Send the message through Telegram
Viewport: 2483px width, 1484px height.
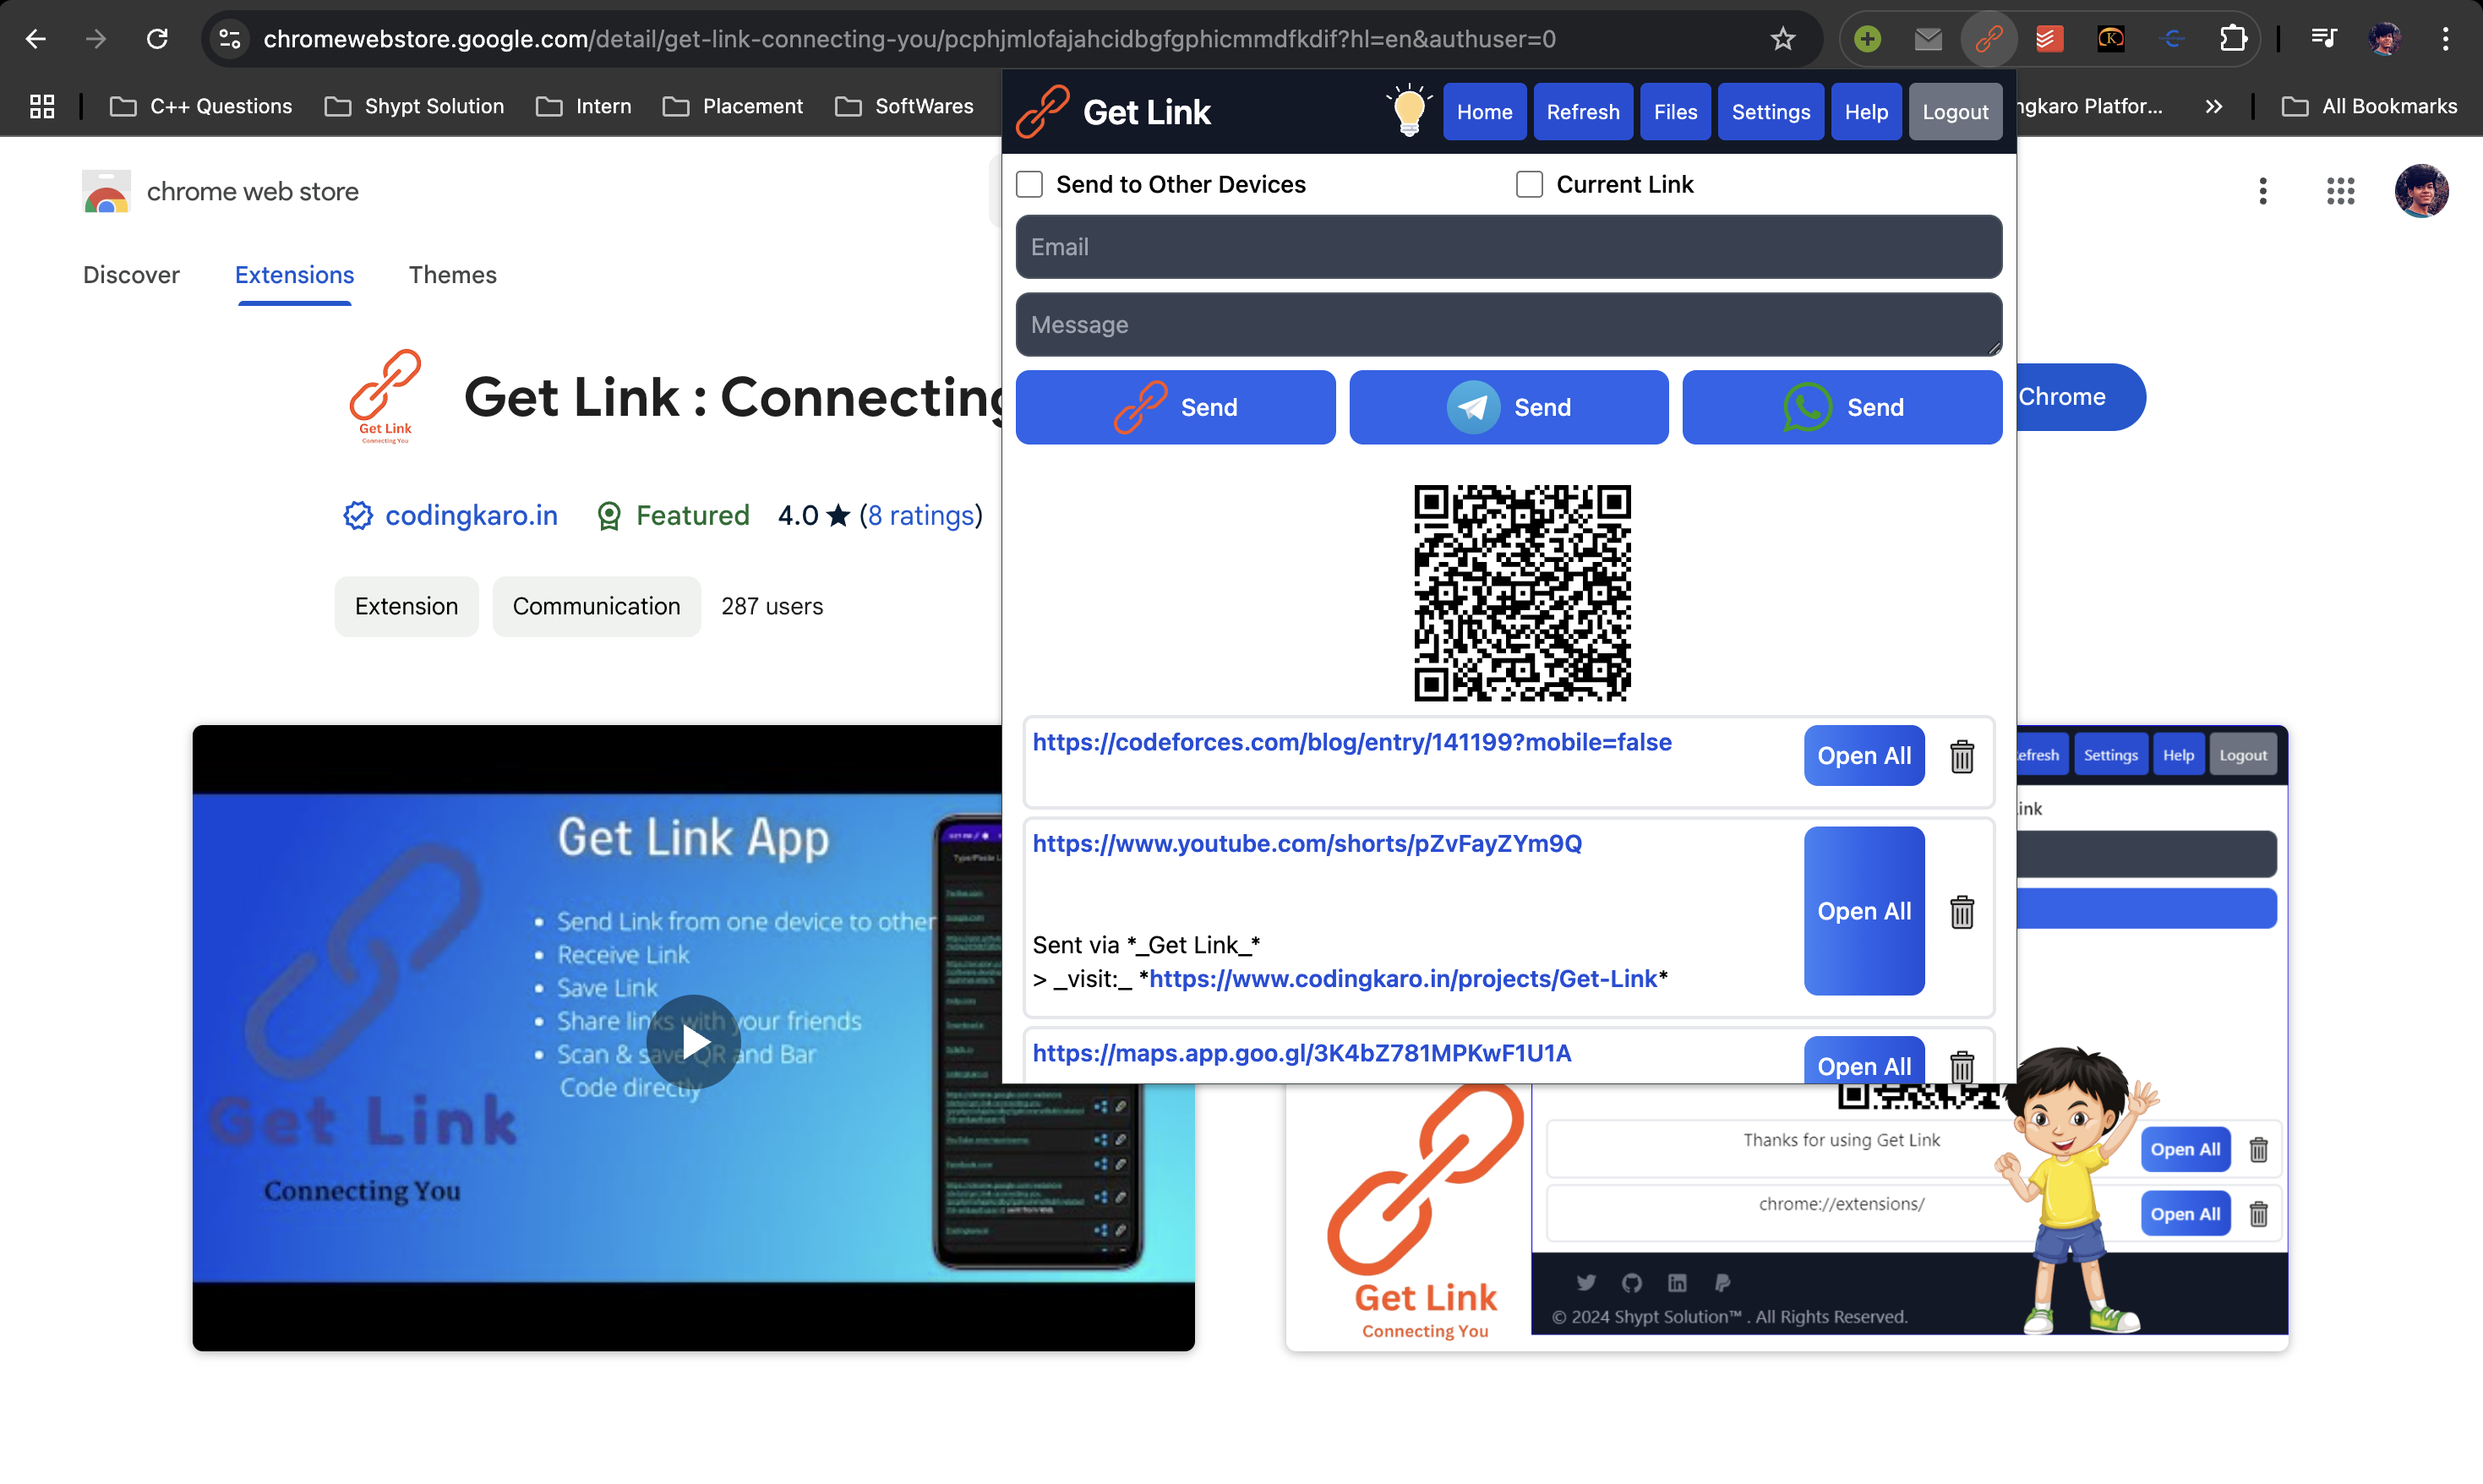click(x=1508, y=407)
